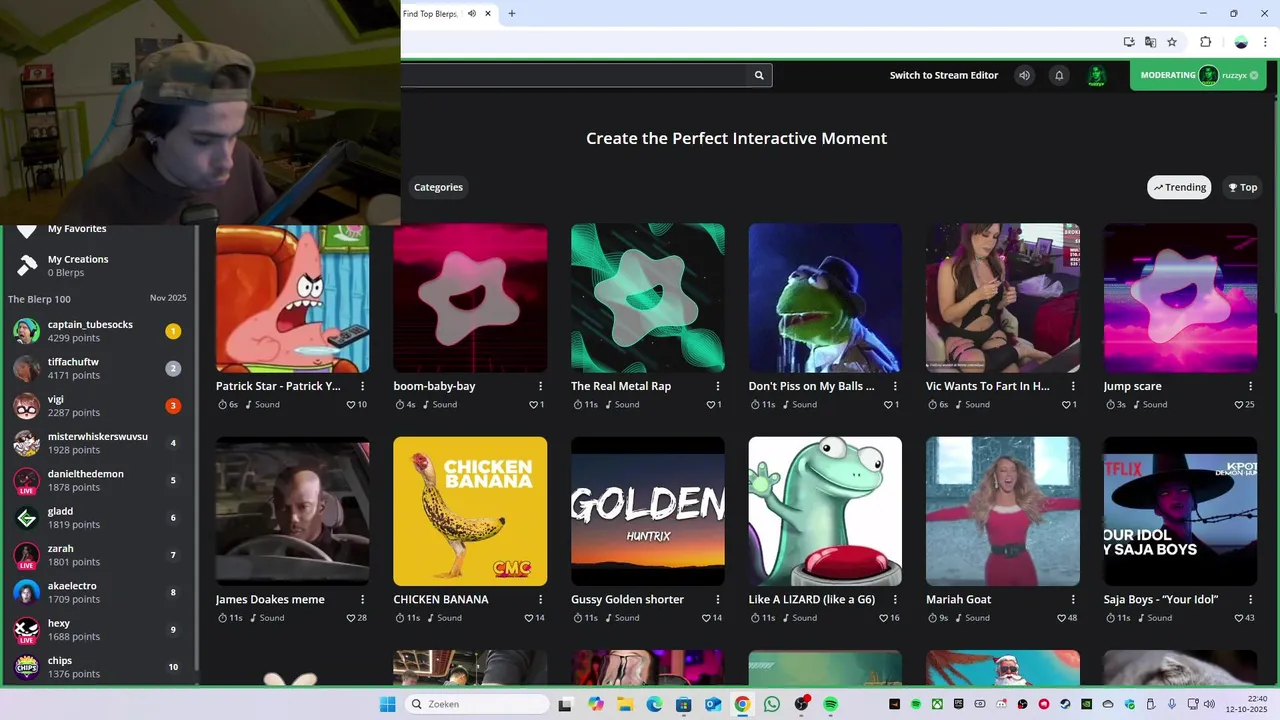This screenshot has height=720, width=1280.
Task: Open OBS Studio from the taskbar
Action: pos(801,704)
